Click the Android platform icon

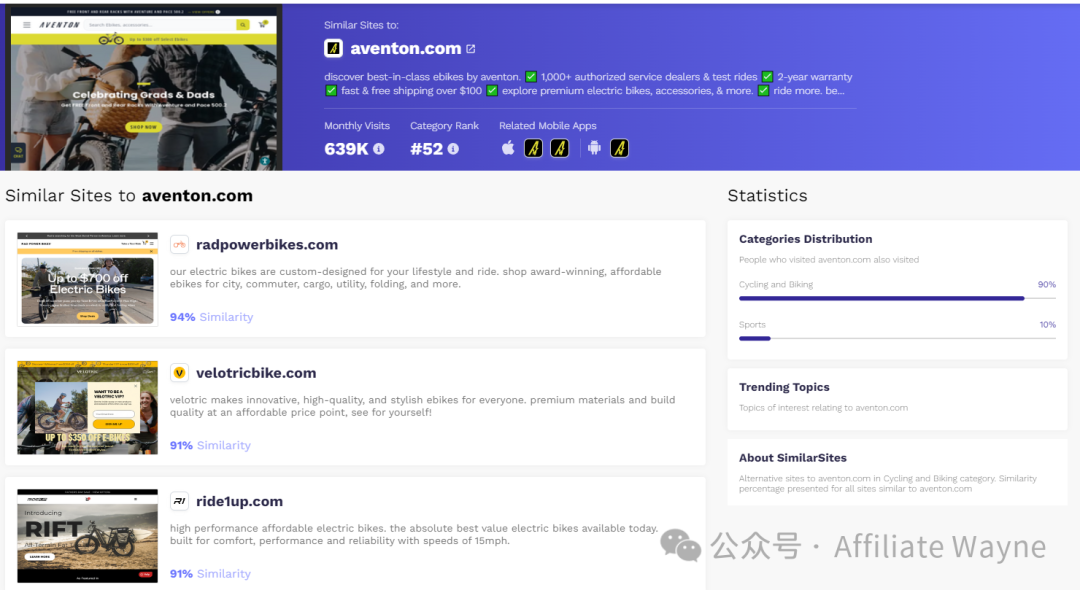594,148
